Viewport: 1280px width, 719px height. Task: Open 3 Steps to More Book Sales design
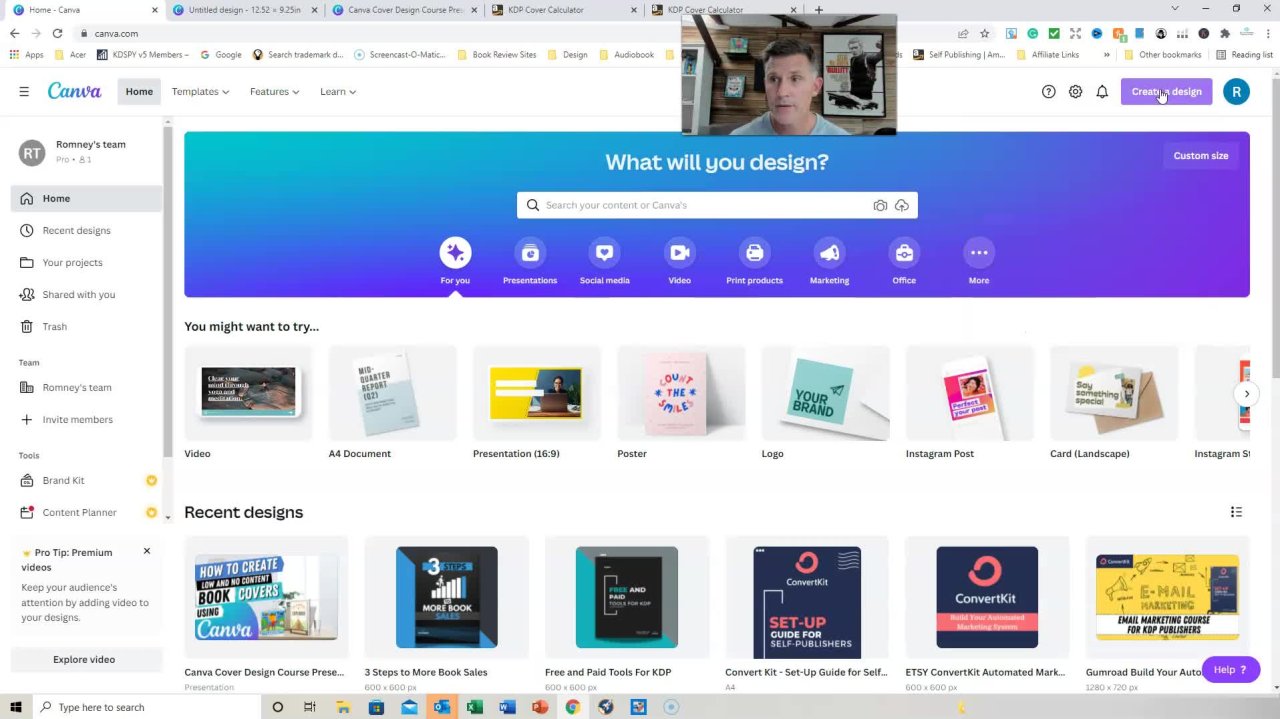(447, 597)
